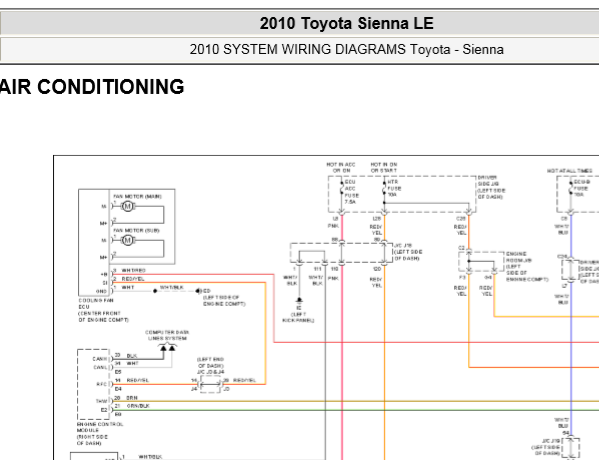Click the 'WHT' wire label at GND terminal
599x460 pixels.
pyautogui.click(x=128, y=287)
